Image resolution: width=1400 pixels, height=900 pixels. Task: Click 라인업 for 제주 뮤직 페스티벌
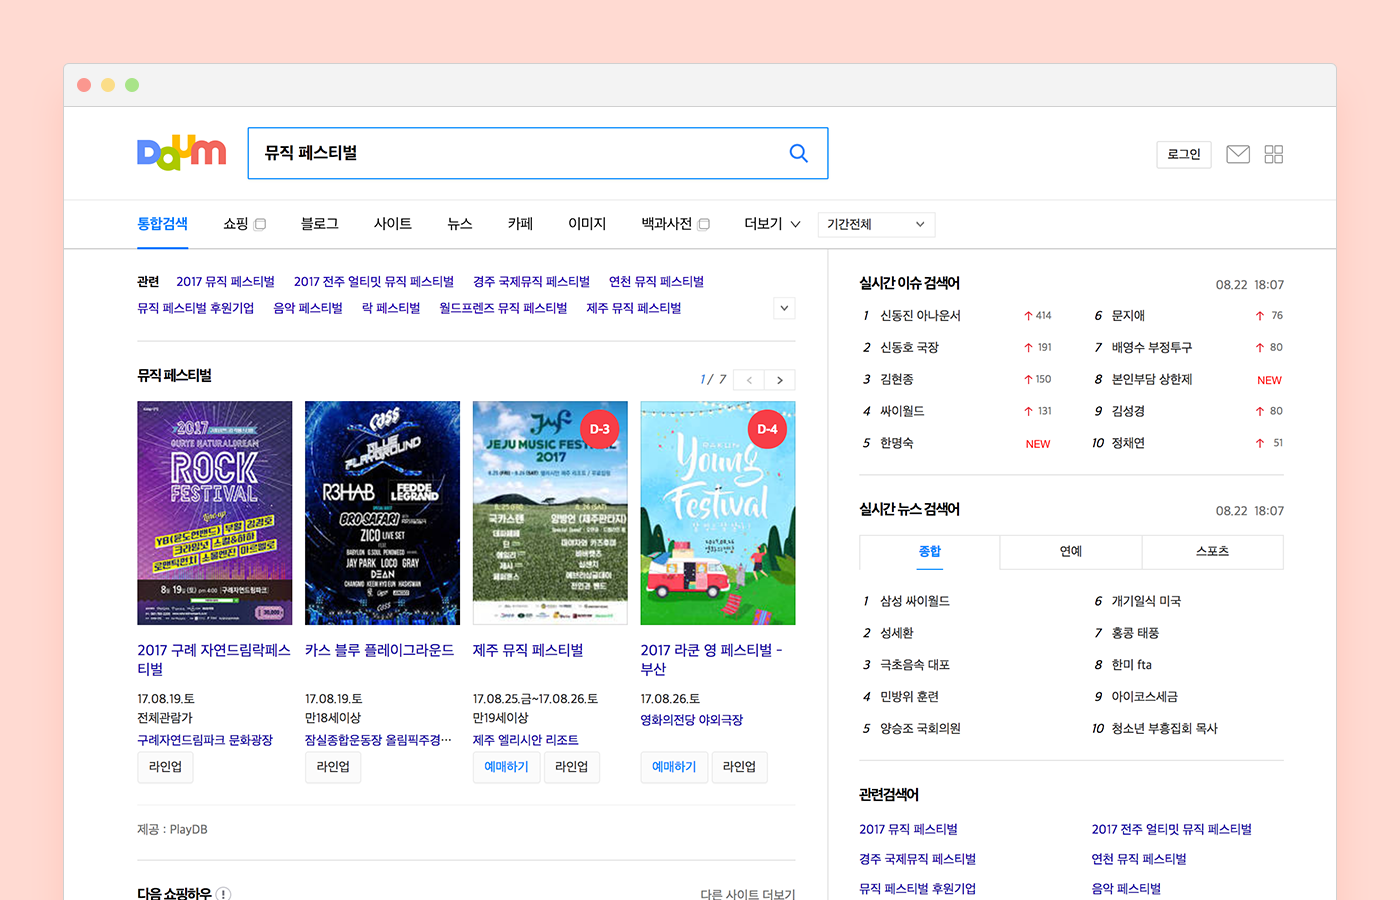571,767
